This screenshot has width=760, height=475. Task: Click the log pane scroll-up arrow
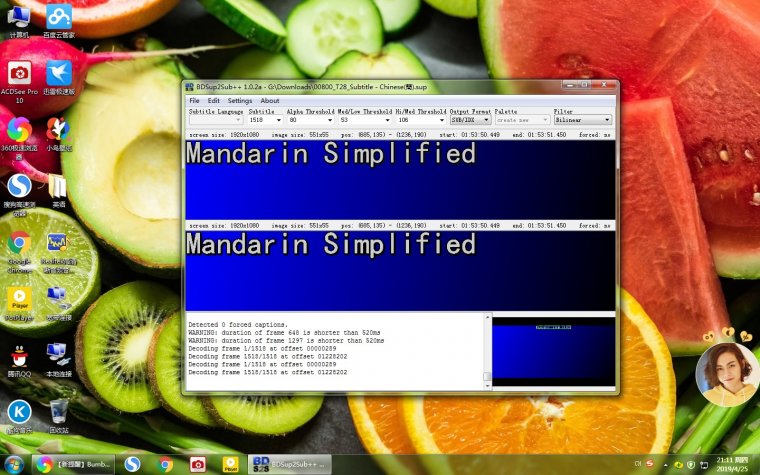coord(488,317)
